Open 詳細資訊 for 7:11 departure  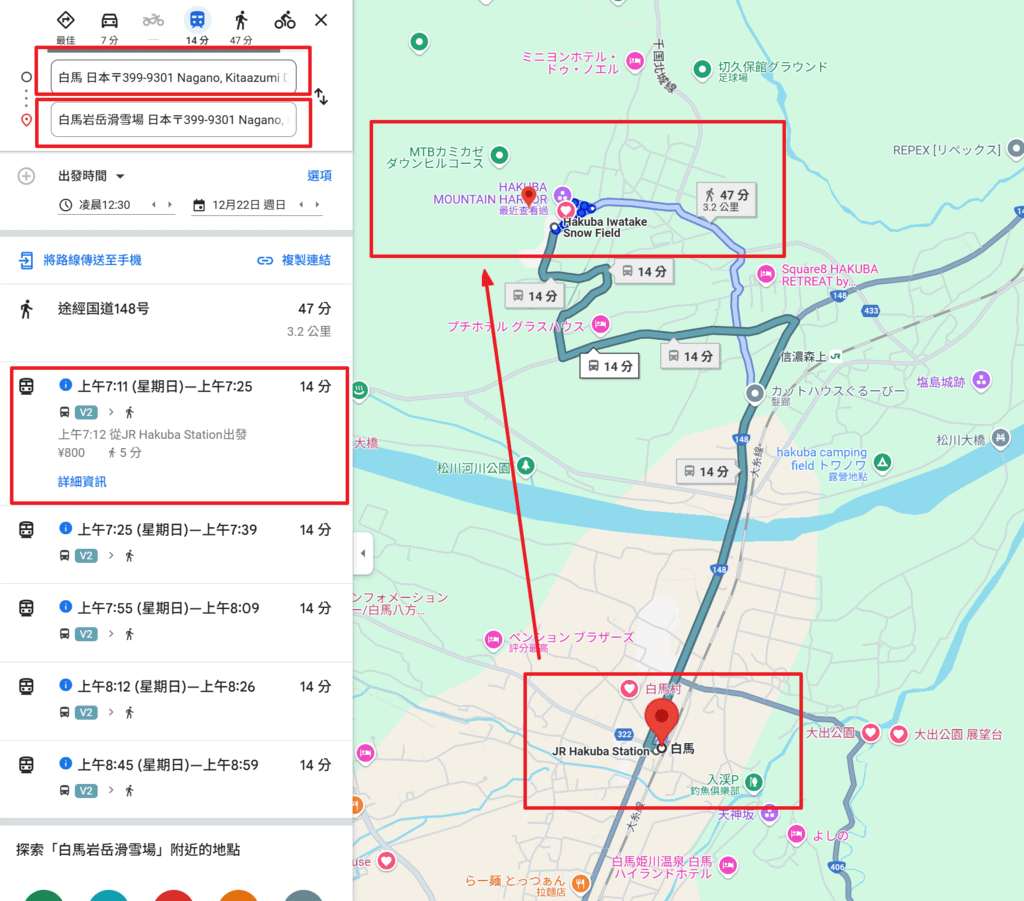click(82, 482)
